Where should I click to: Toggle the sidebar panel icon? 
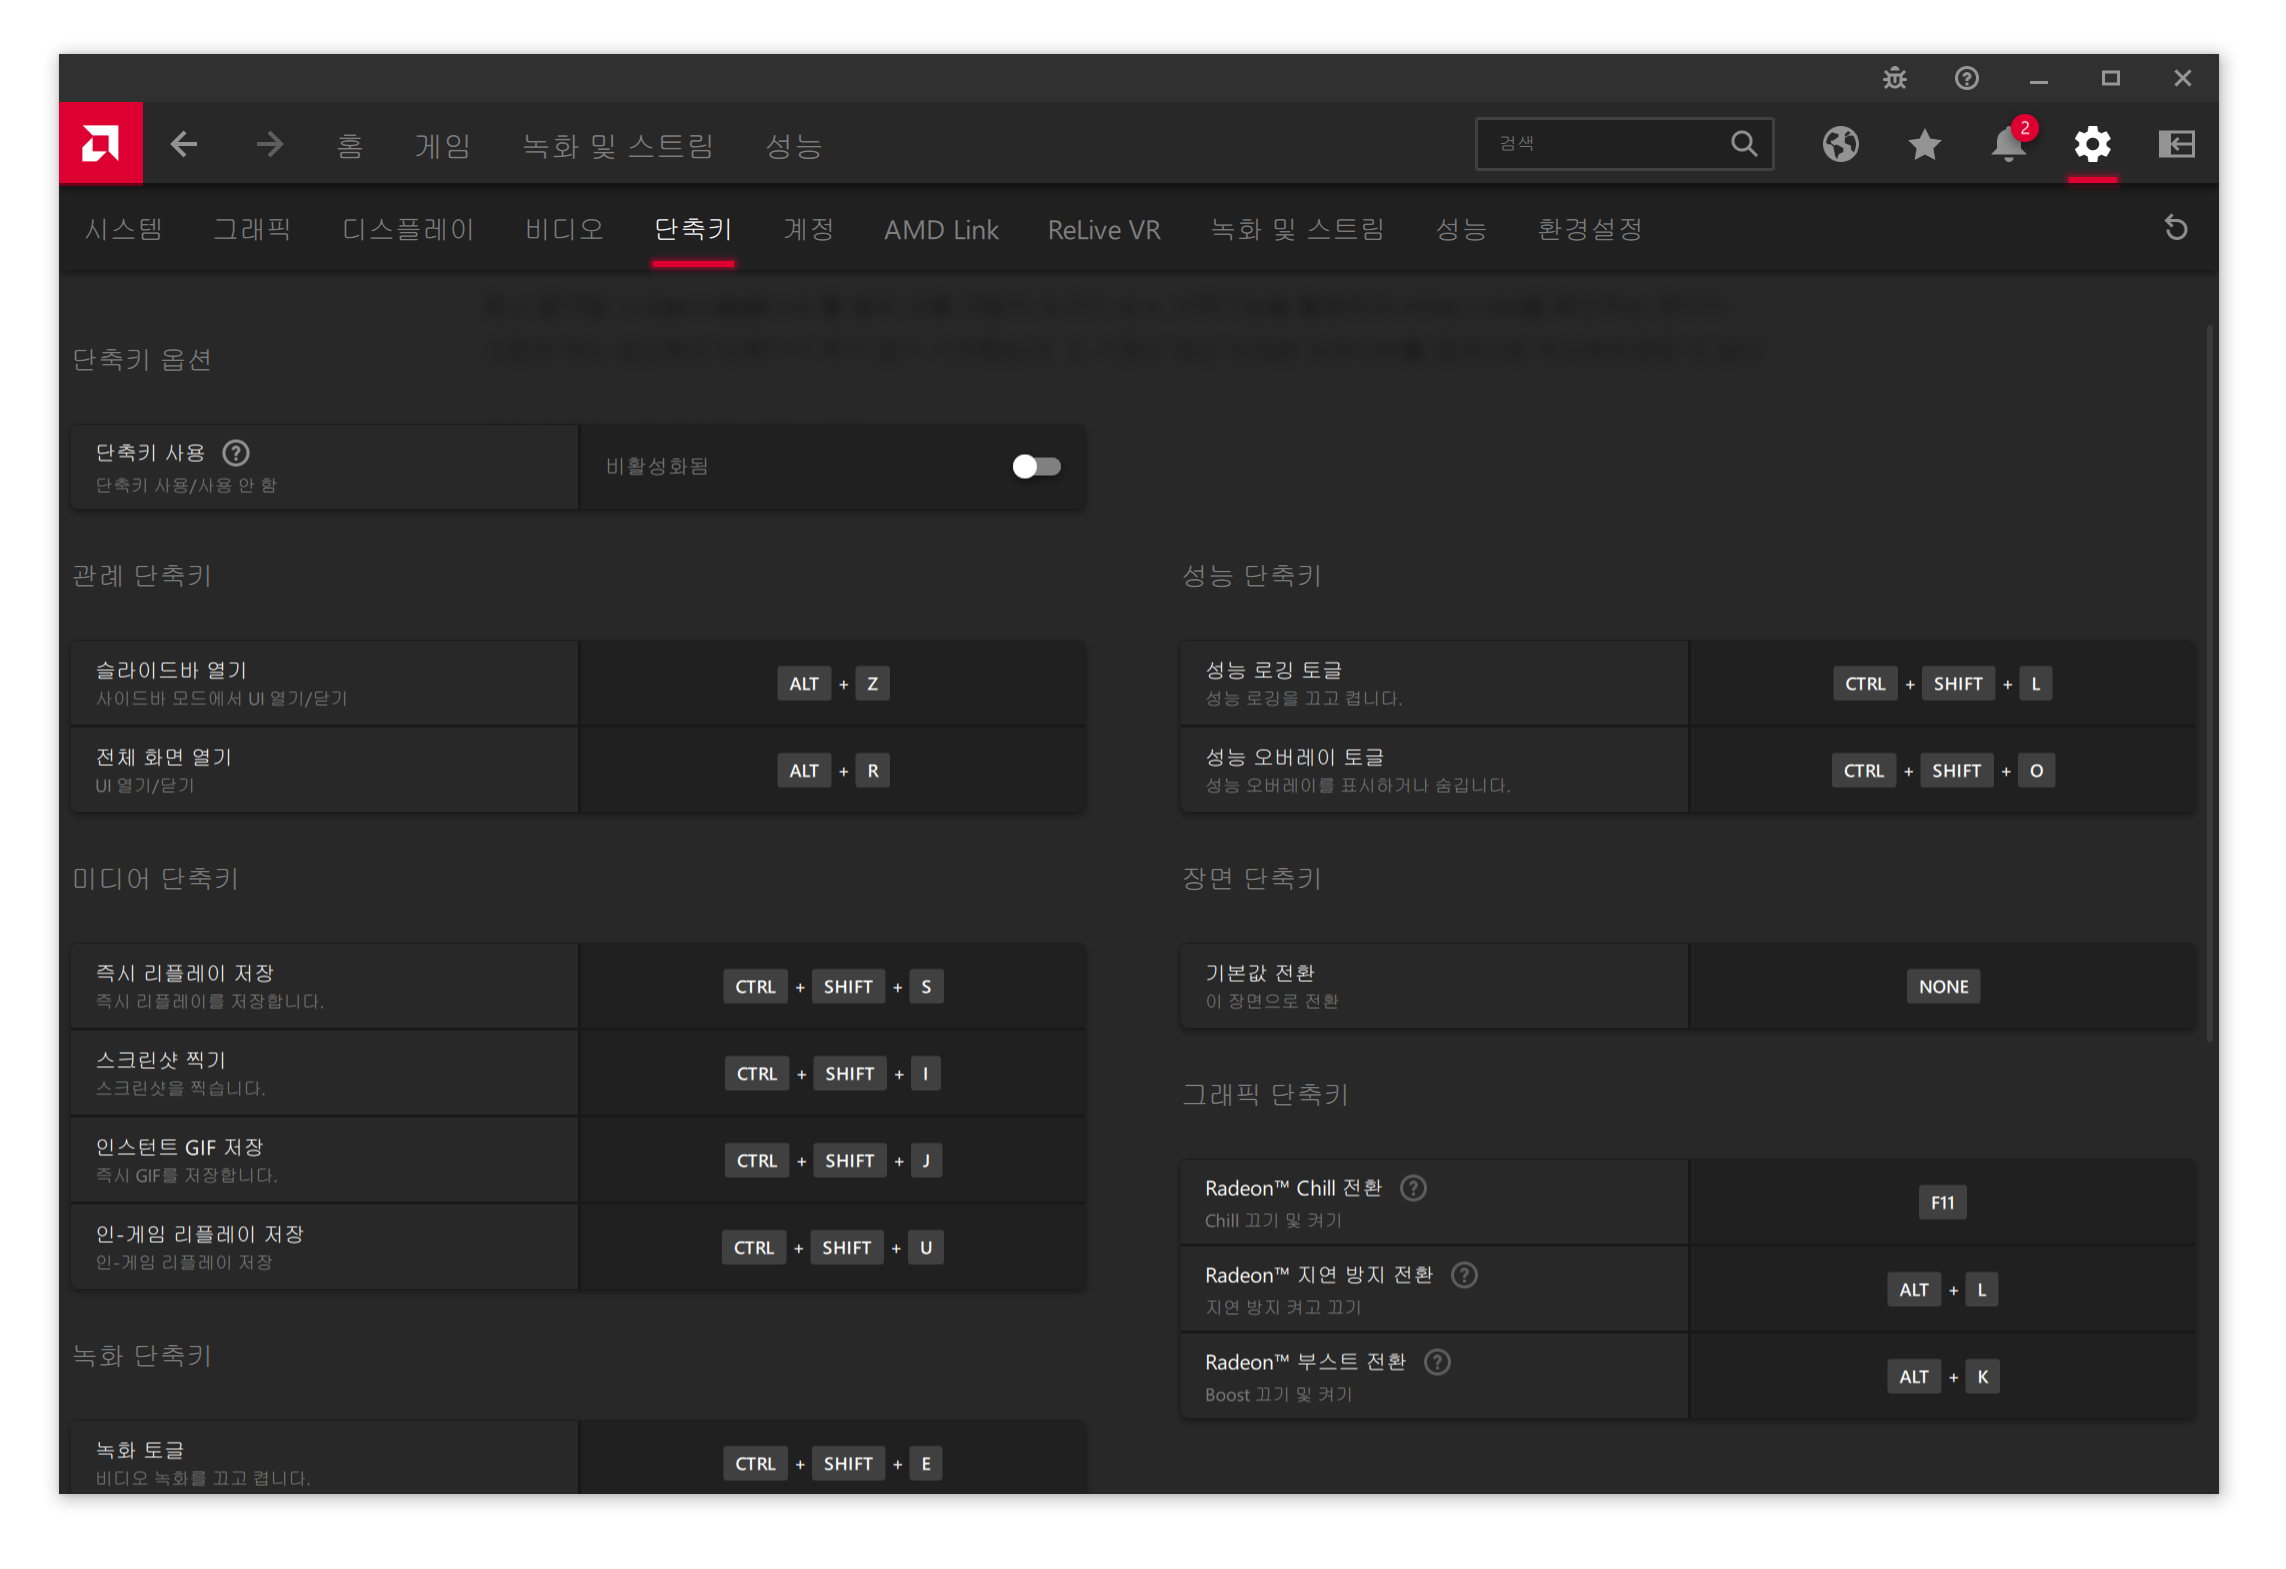tap(2176, 145)
